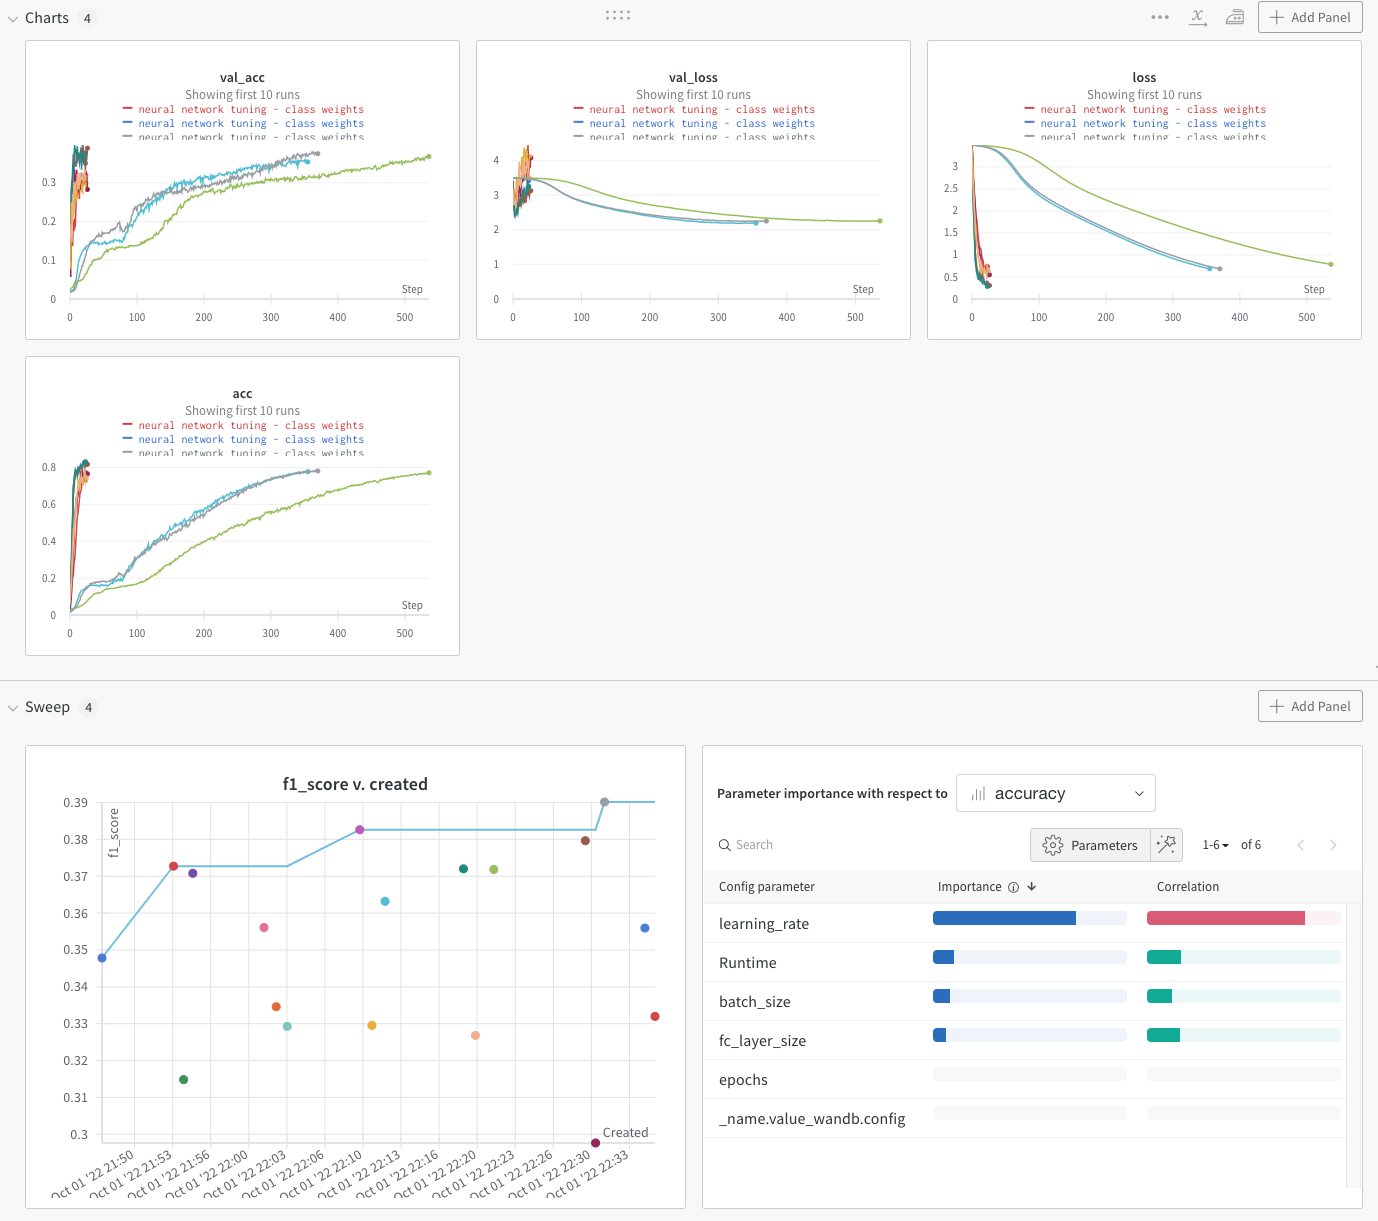Open the 1-6 pagination dropdown

point(1214,845)
